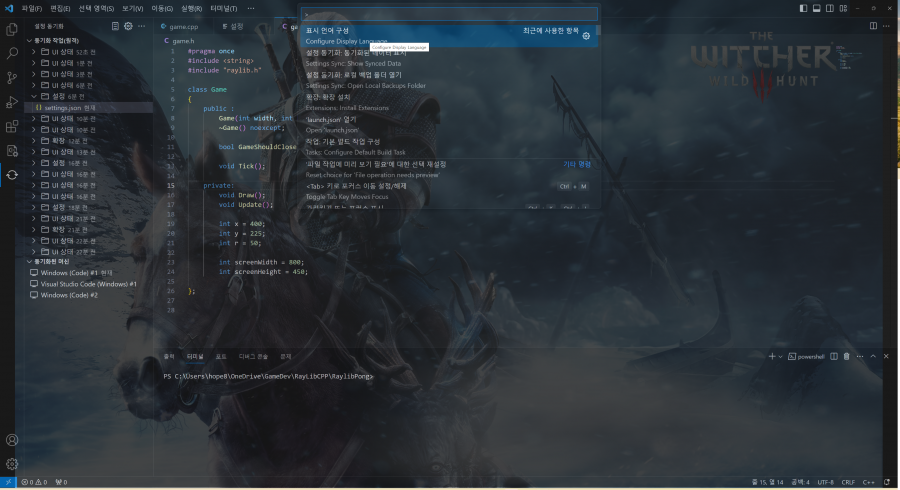
Task: Open sidebar header more actions (…)
Action: [141, 26]
